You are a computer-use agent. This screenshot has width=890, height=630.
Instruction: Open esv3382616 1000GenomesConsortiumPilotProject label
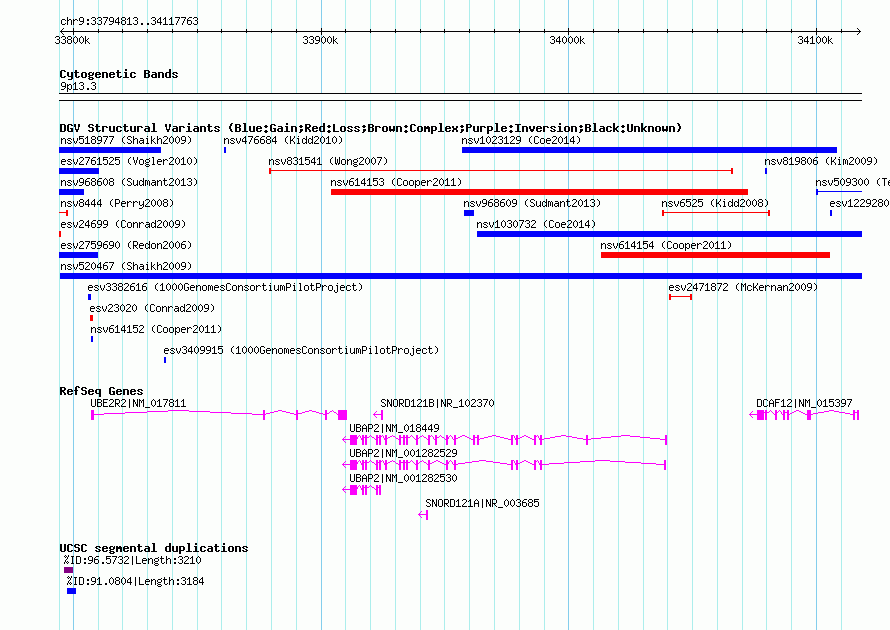coord(225,287)
